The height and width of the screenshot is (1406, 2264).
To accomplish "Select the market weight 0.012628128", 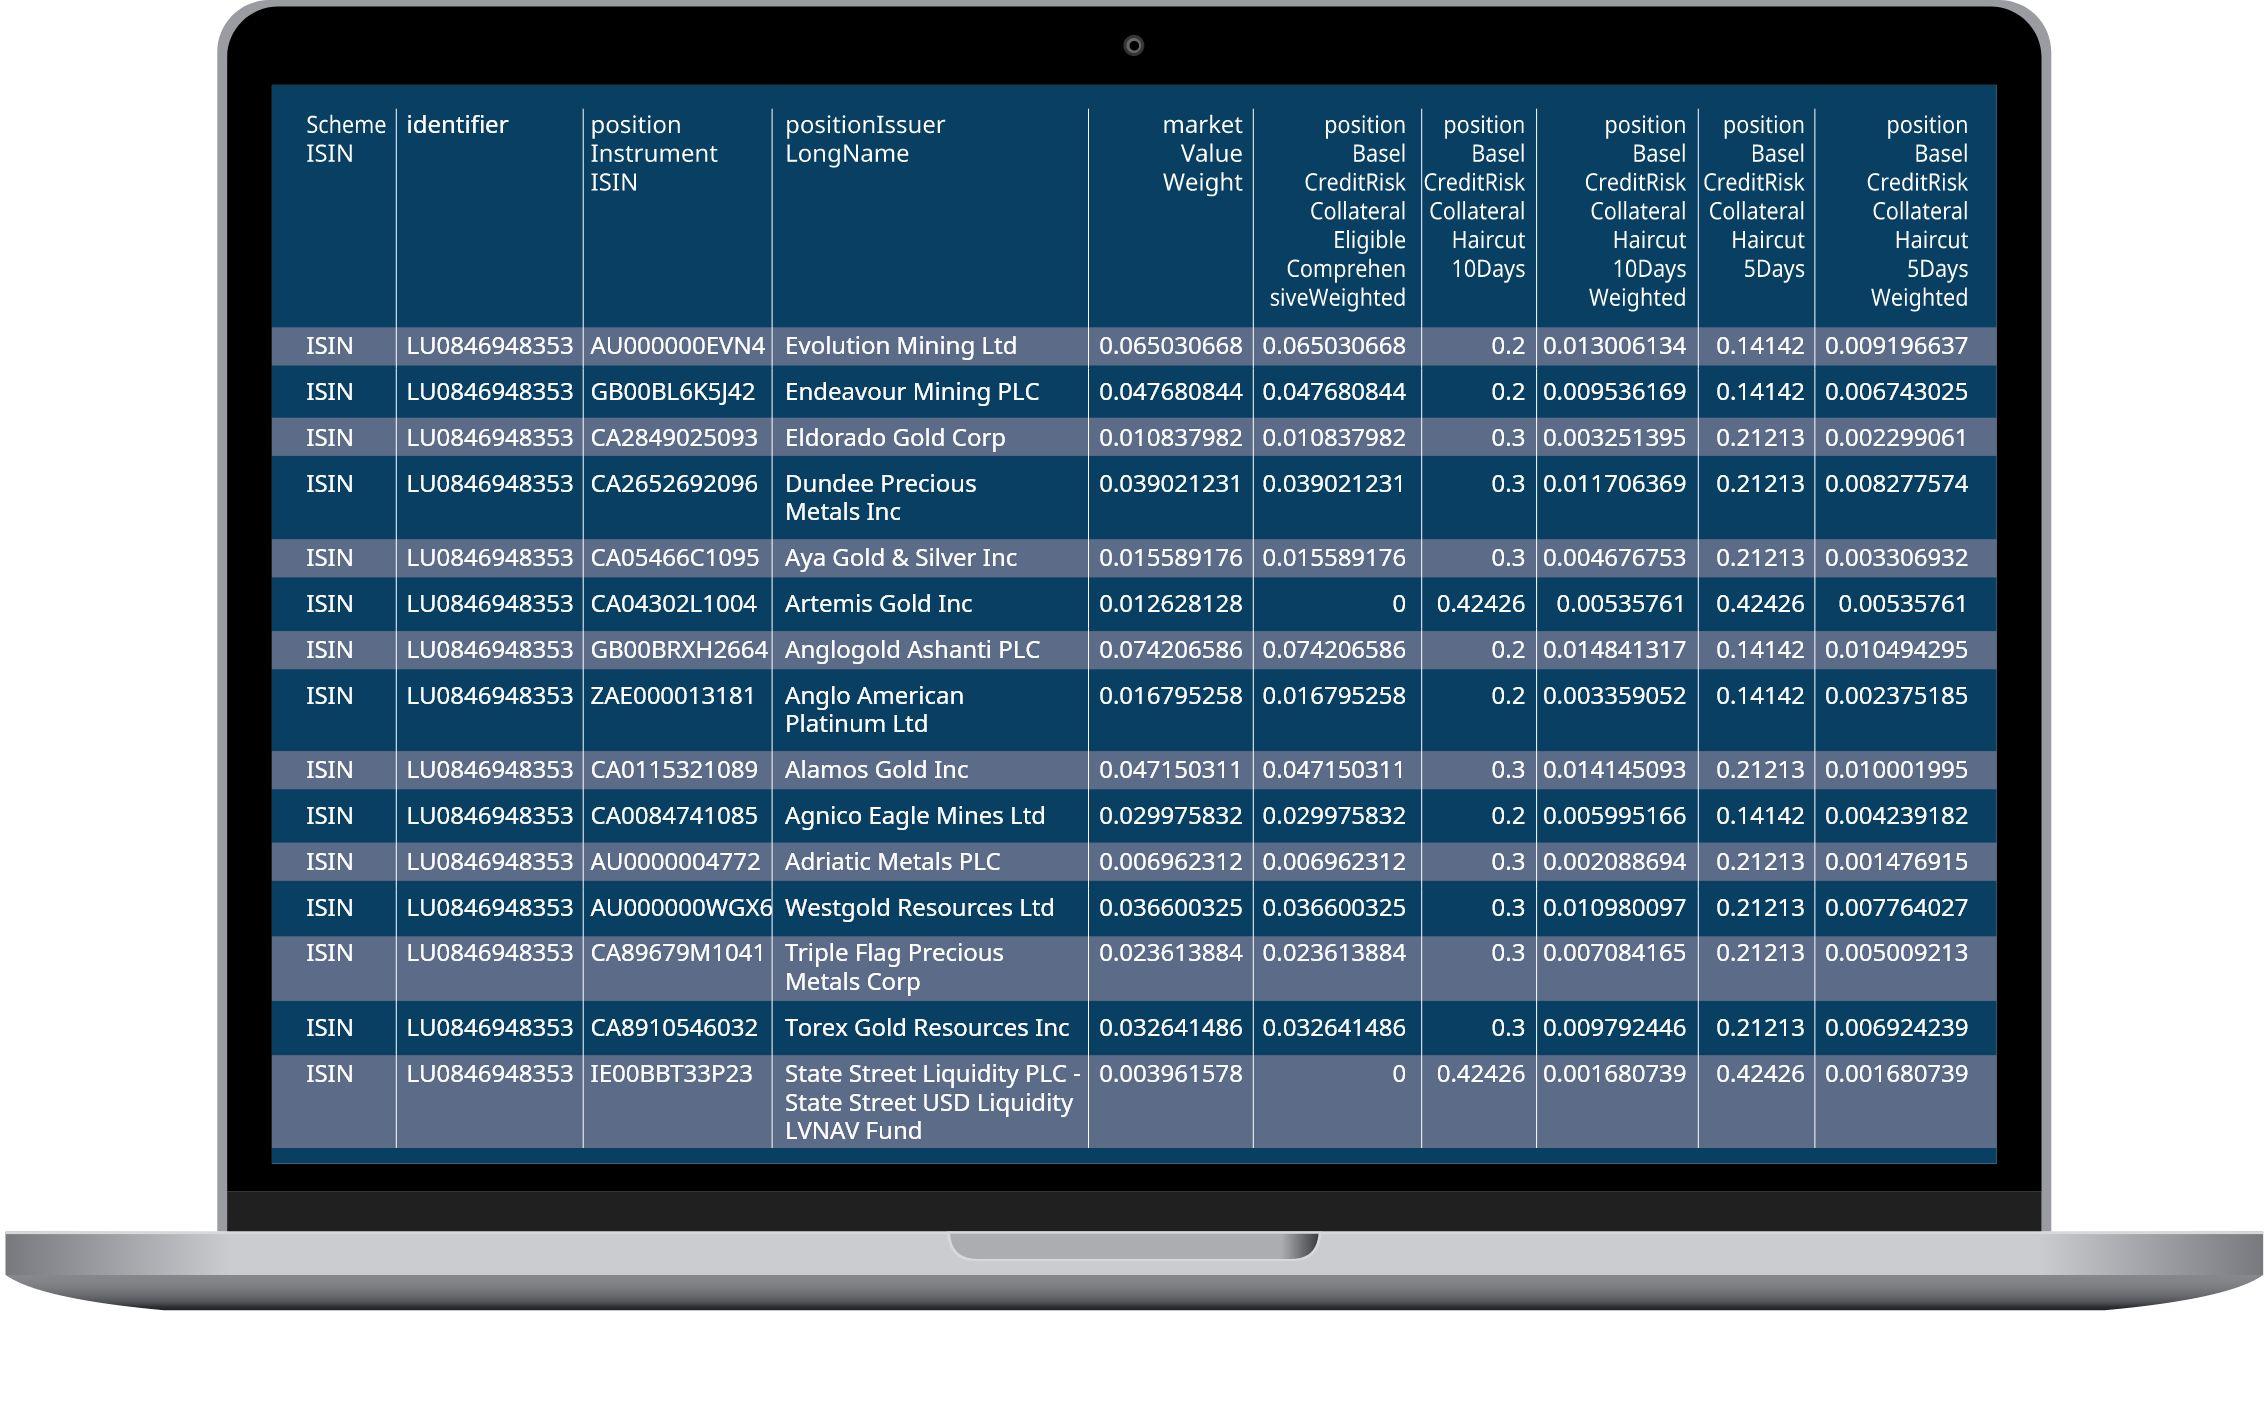I will pyautogui.click(x=1170, y=604).
